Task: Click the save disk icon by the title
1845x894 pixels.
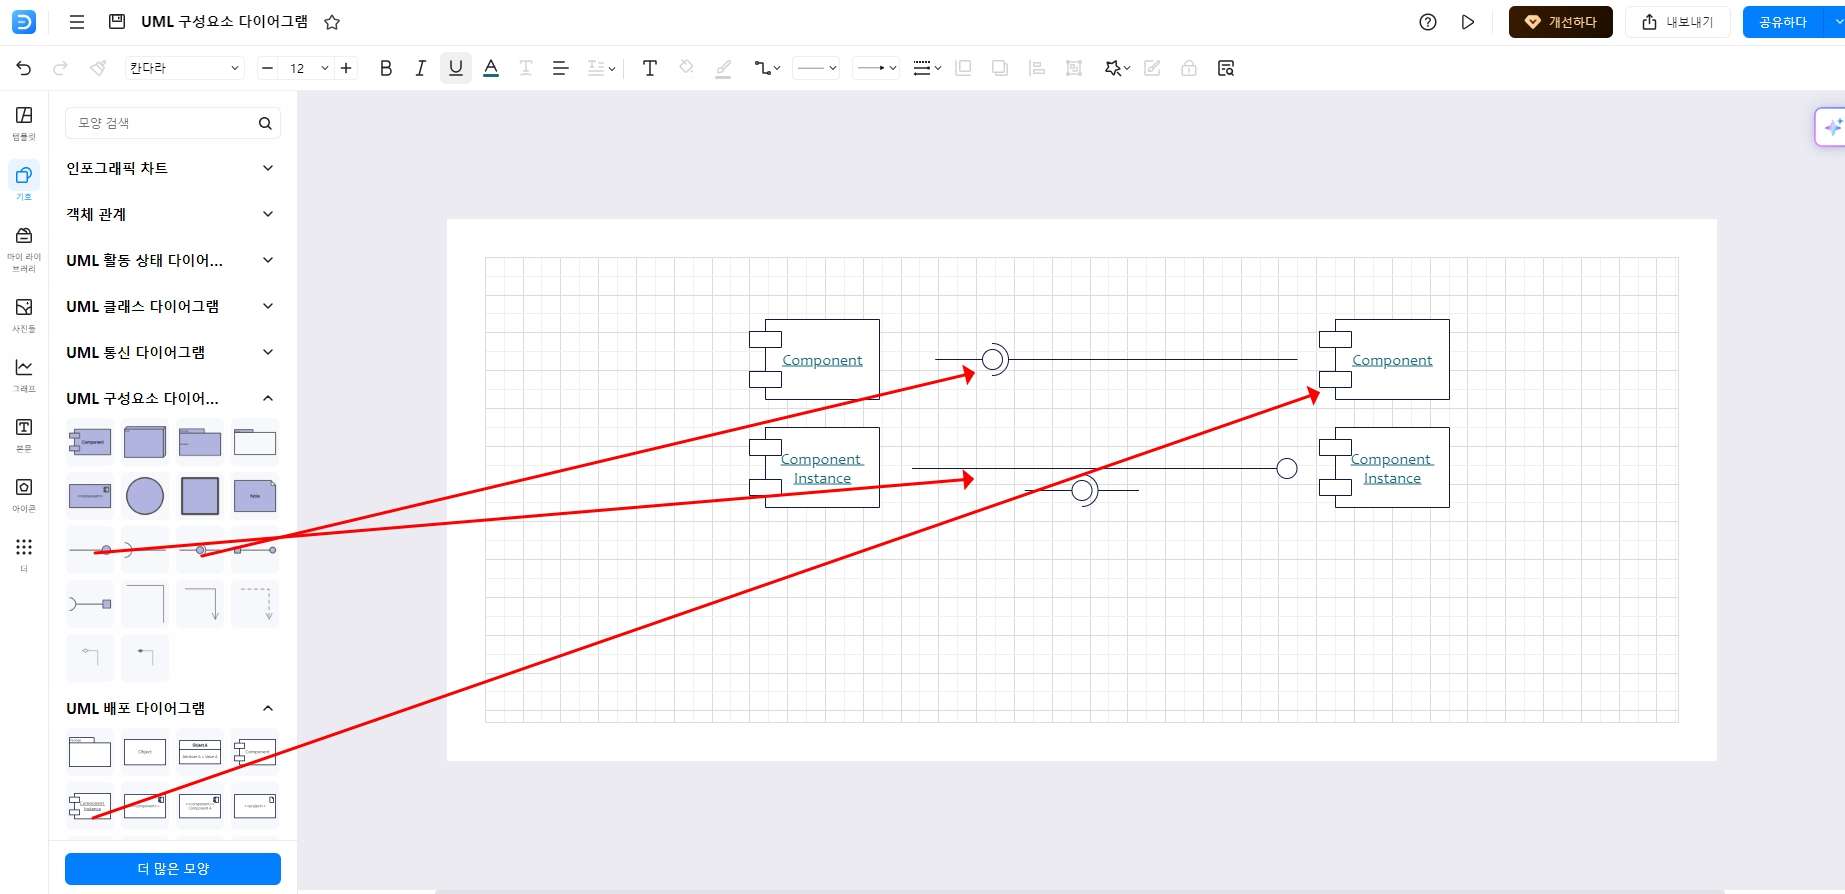Action: point(117,22)
